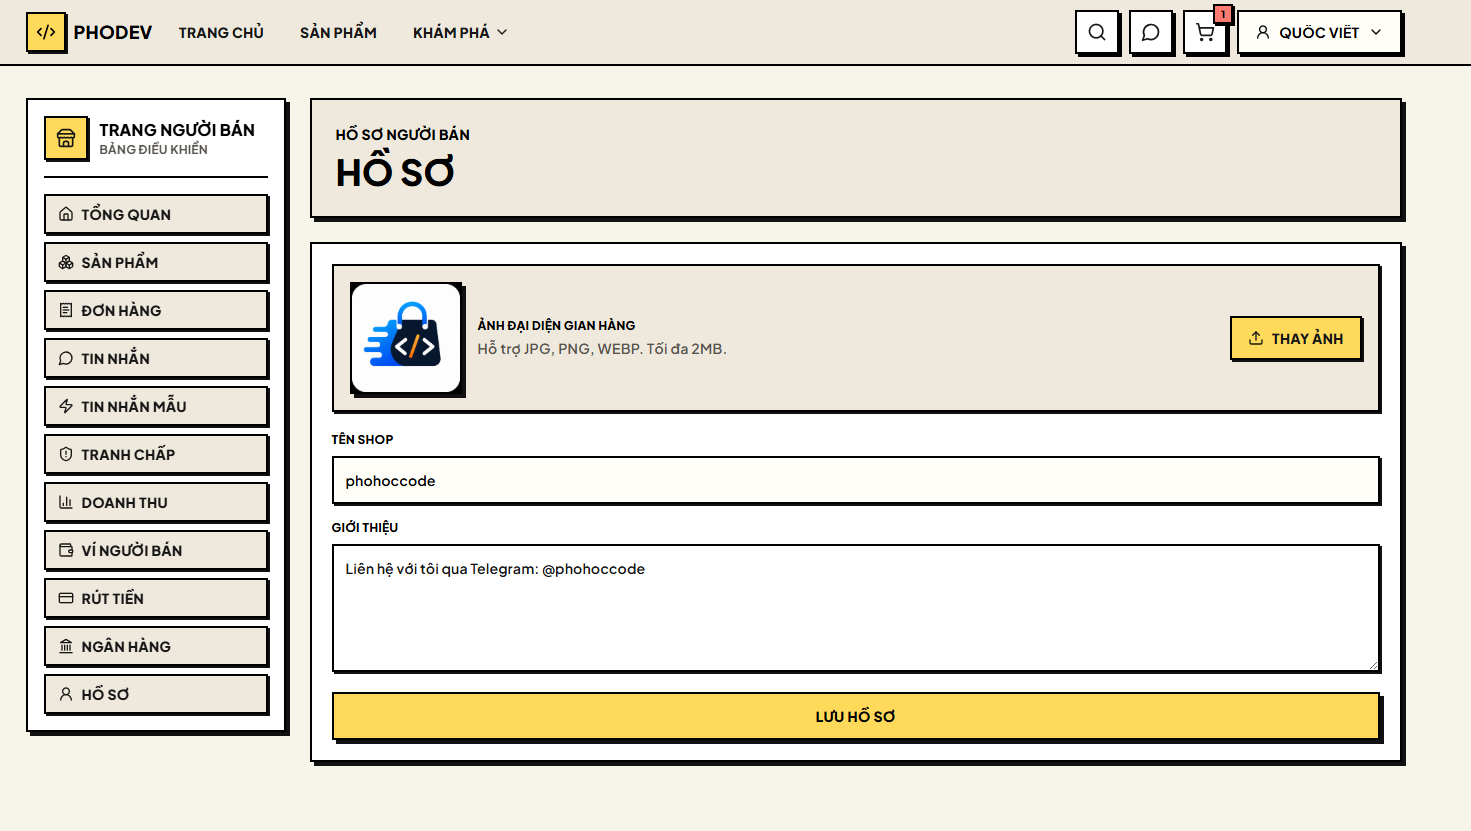The image size is (1471, 831).
Task: Click the Thay Ảnh upload button
Action: (x=1296, y=338)
